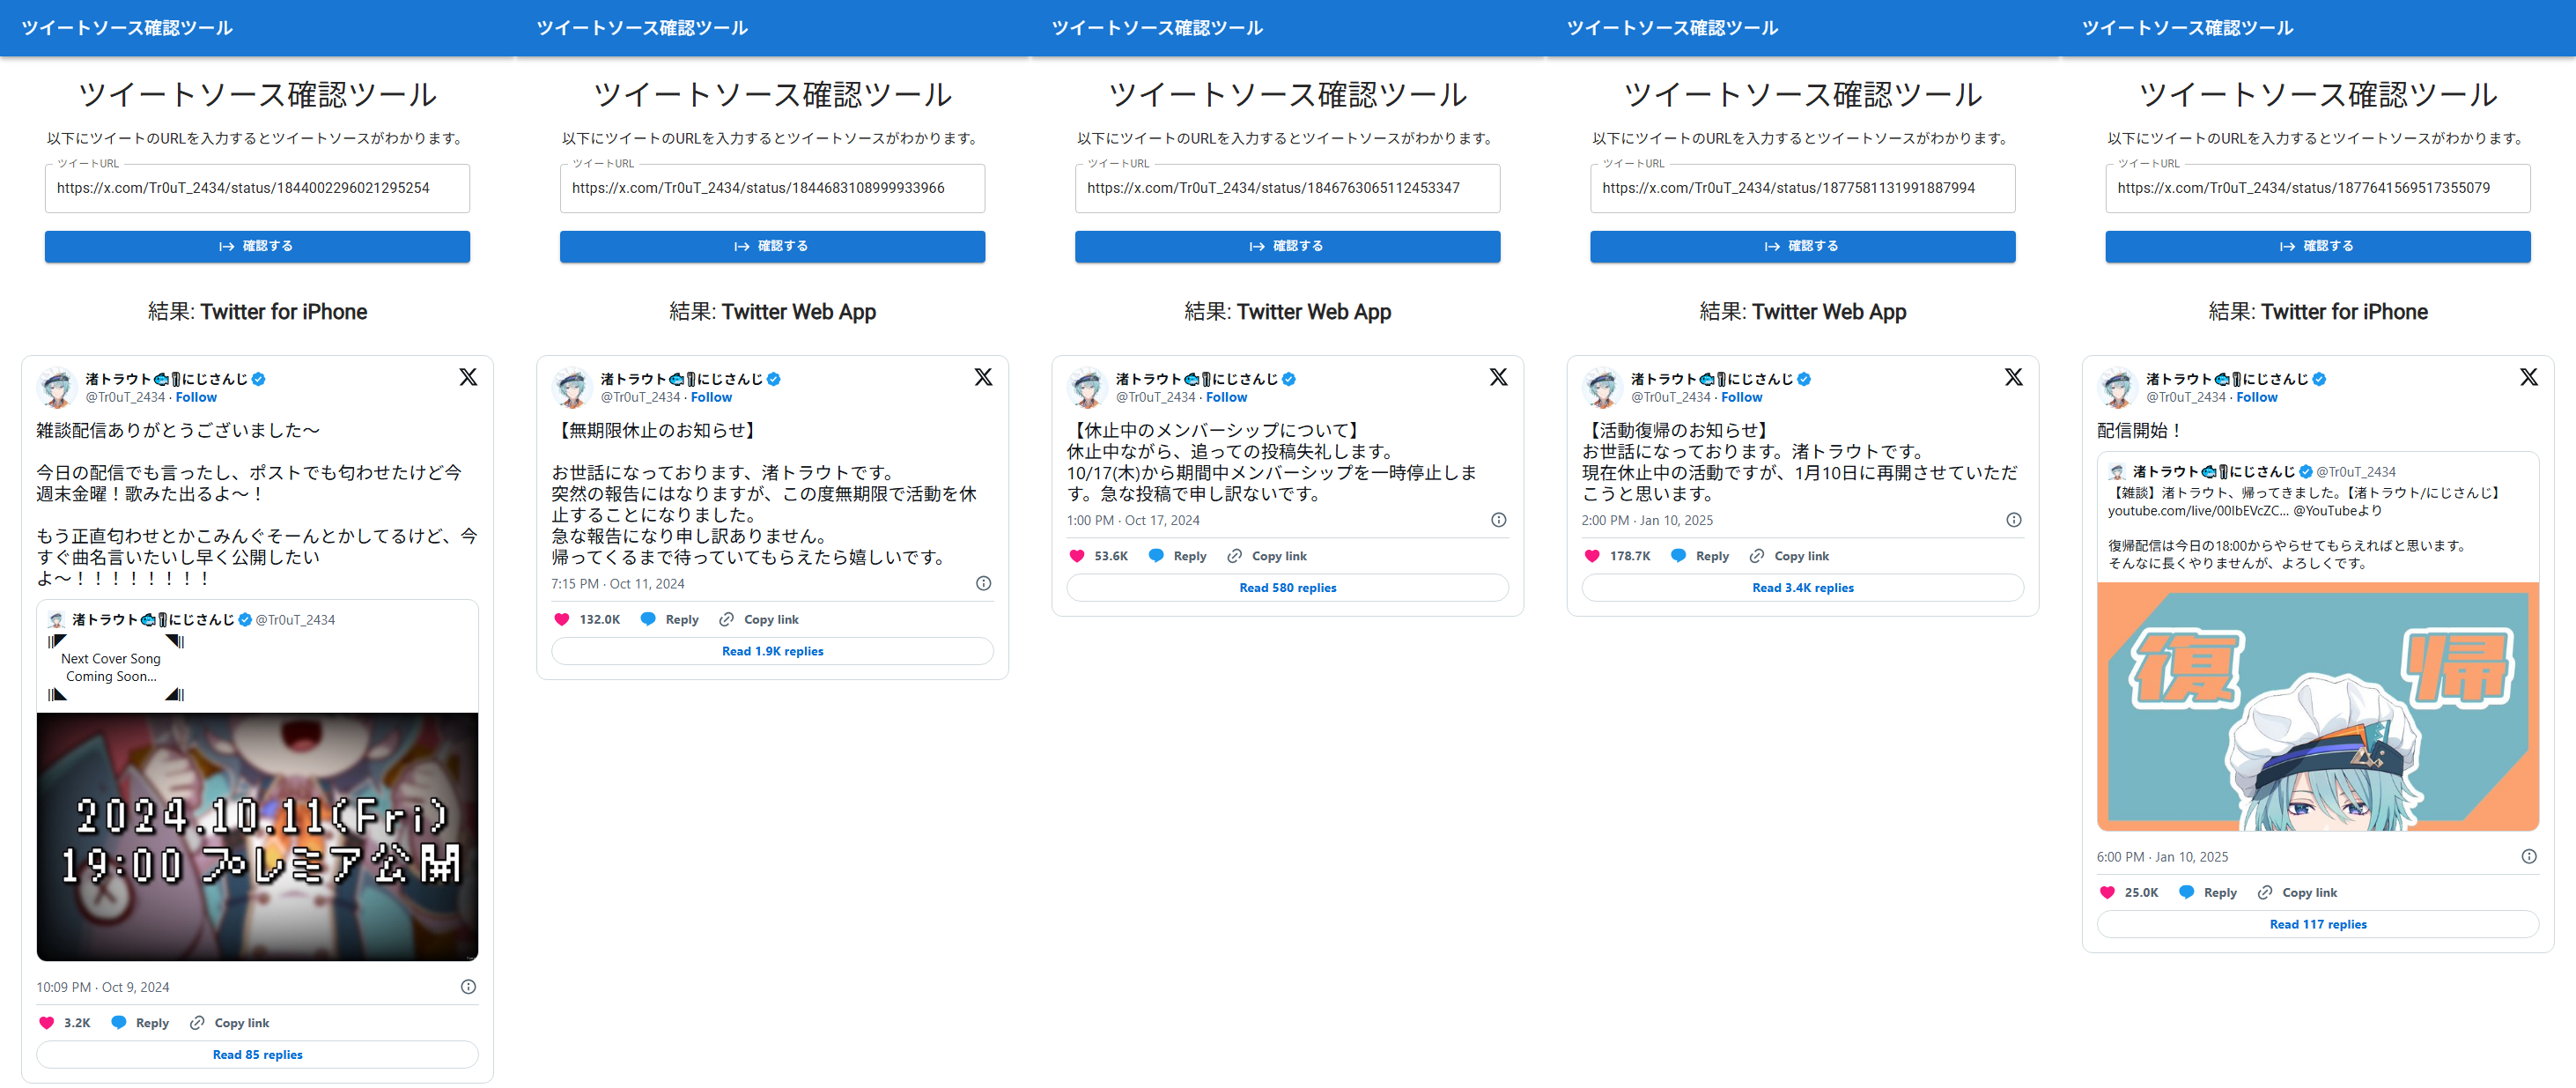The height and width of the screenshot is (1088, 2576).
Task: Open the youtube.com/live link in quoted tweet
Action: (x=2197, y=511)
